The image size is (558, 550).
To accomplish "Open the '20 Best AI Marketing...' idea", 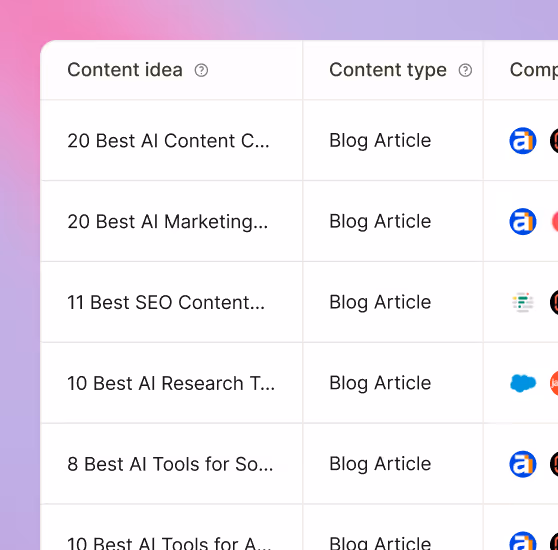I will (x=168, y=221).
